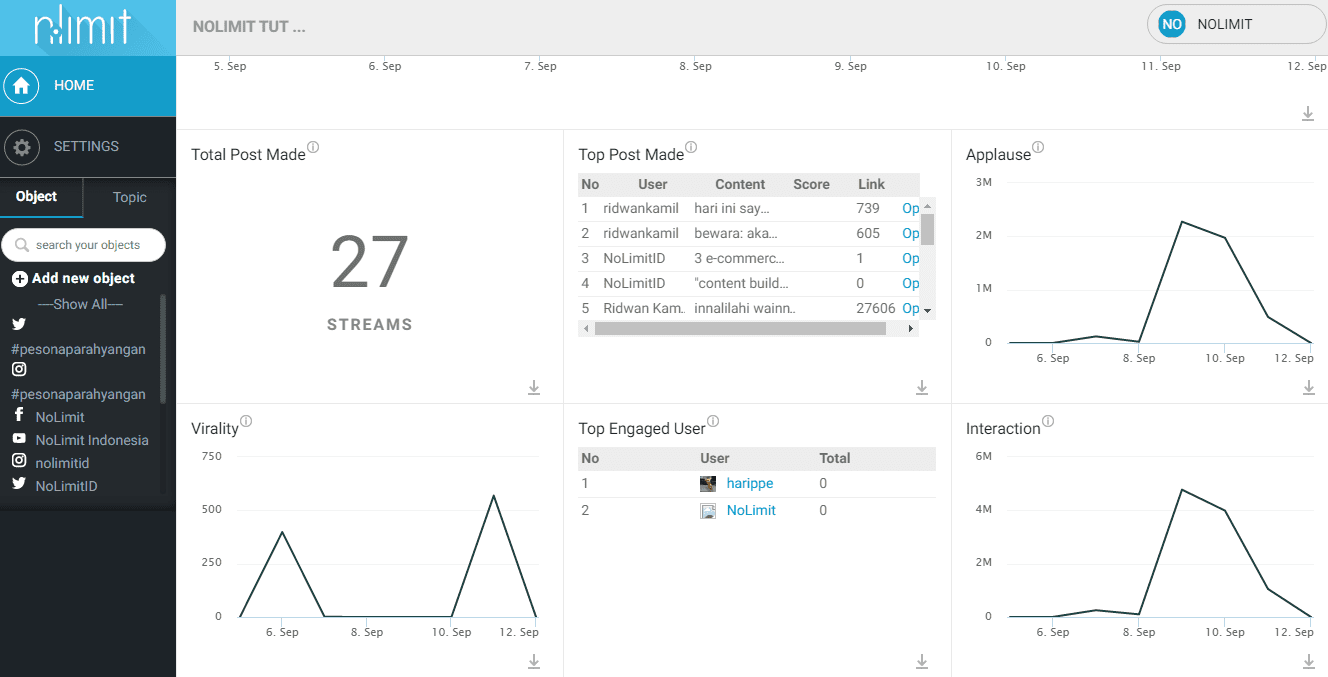The image size is (1328, 677).
Task: Click the search your objects field
Action: (84, 245)
